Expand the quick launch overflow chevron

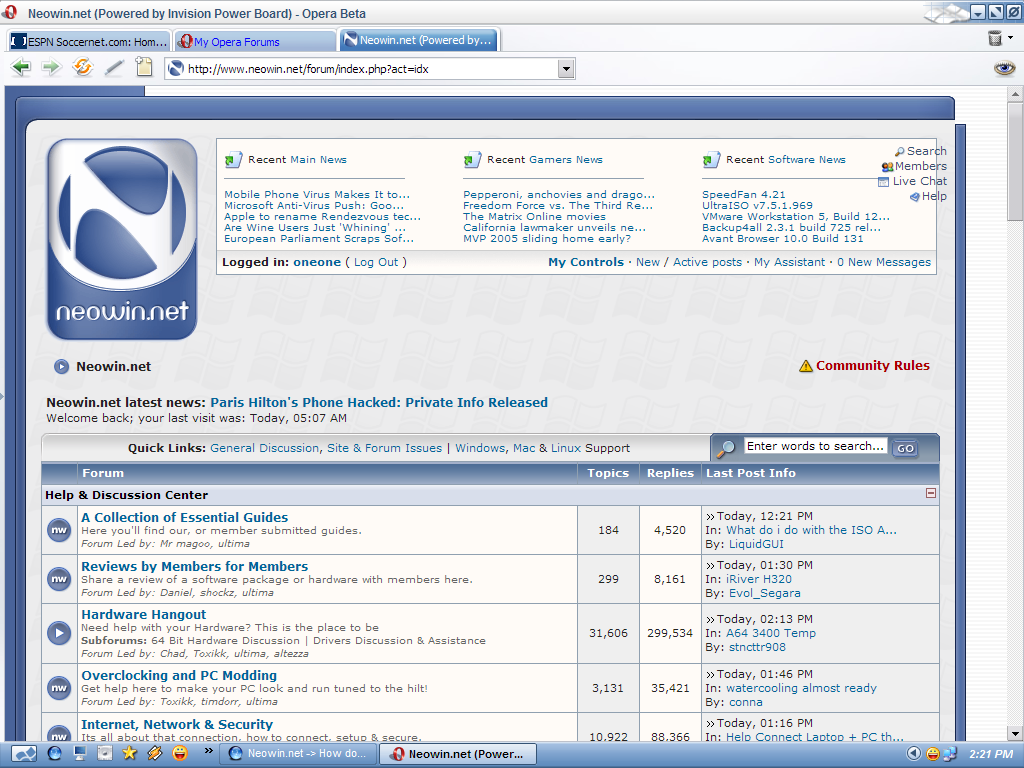[208, 750]
